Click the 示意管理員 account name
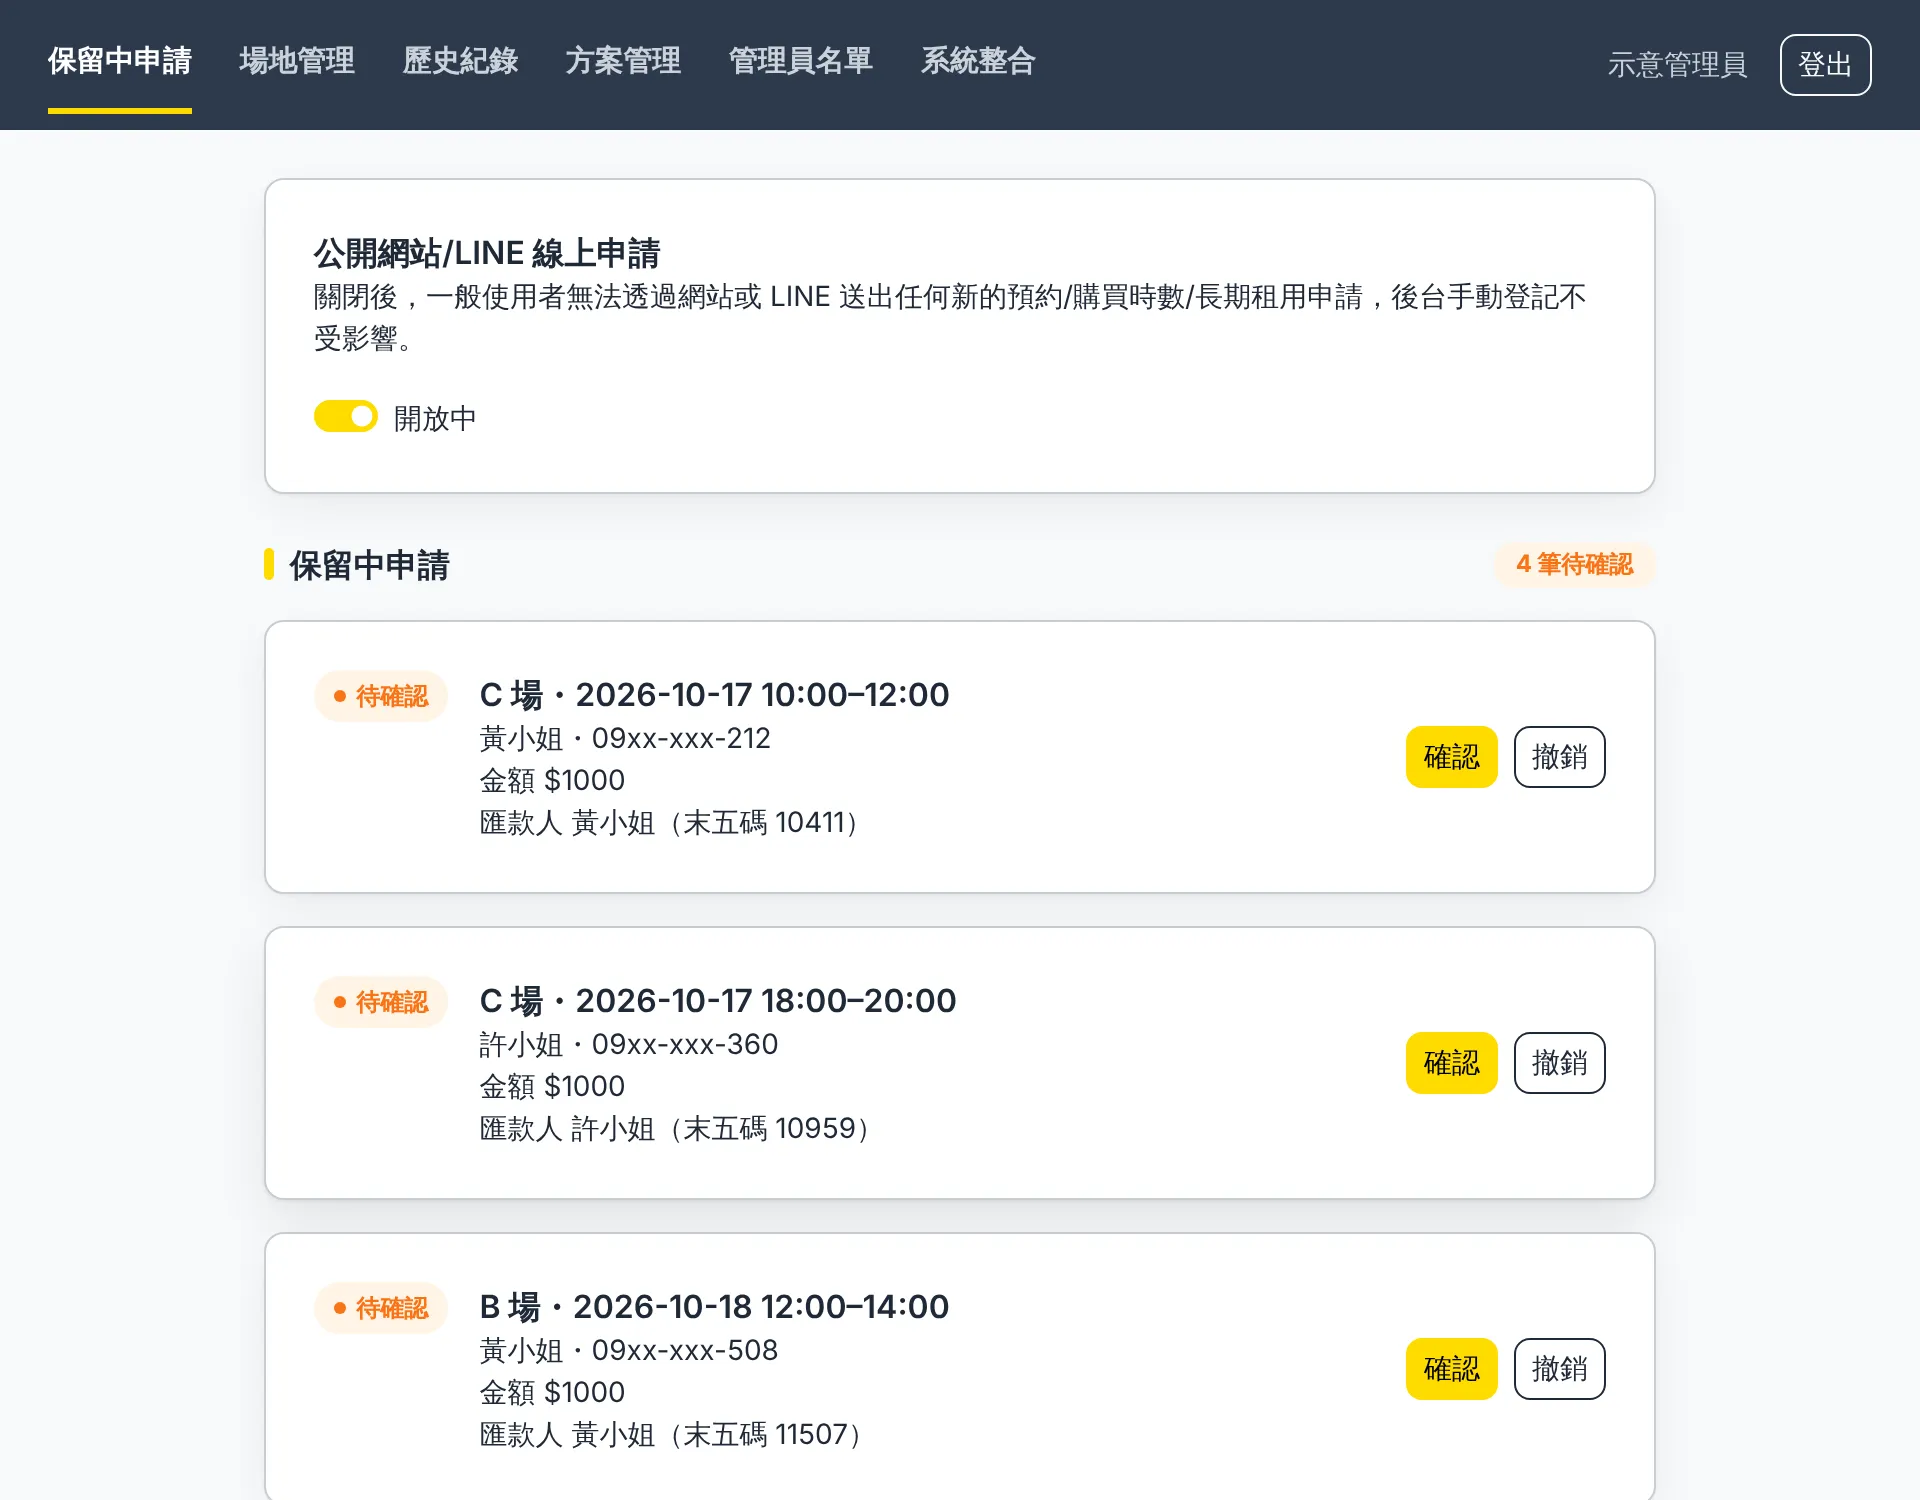Screen dimensions: 1920x1500 click(x=1677, y=65)
